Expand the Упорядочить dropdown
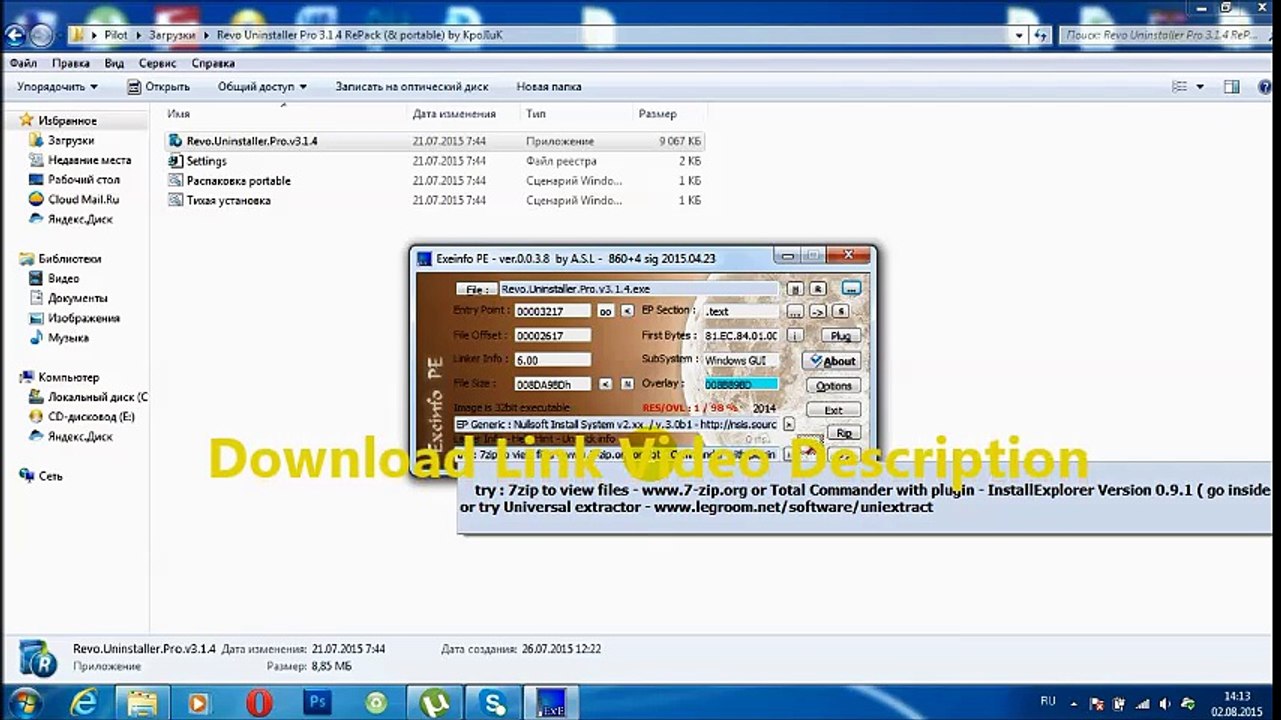Screen dimensions: 1281x720 (x=57, y=87)
